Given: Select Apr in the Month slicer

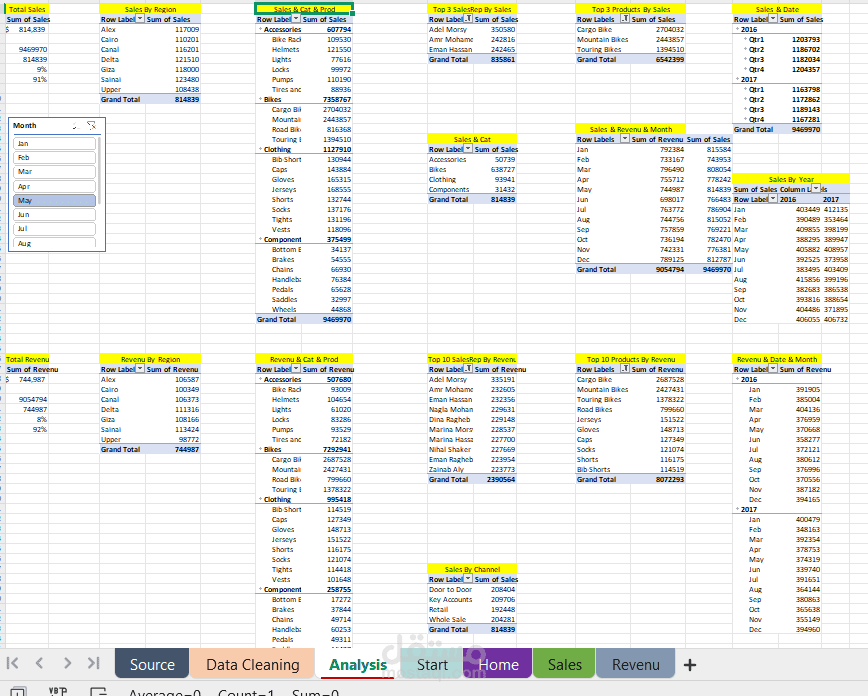Looking at the screenshot, I should 54,187.
